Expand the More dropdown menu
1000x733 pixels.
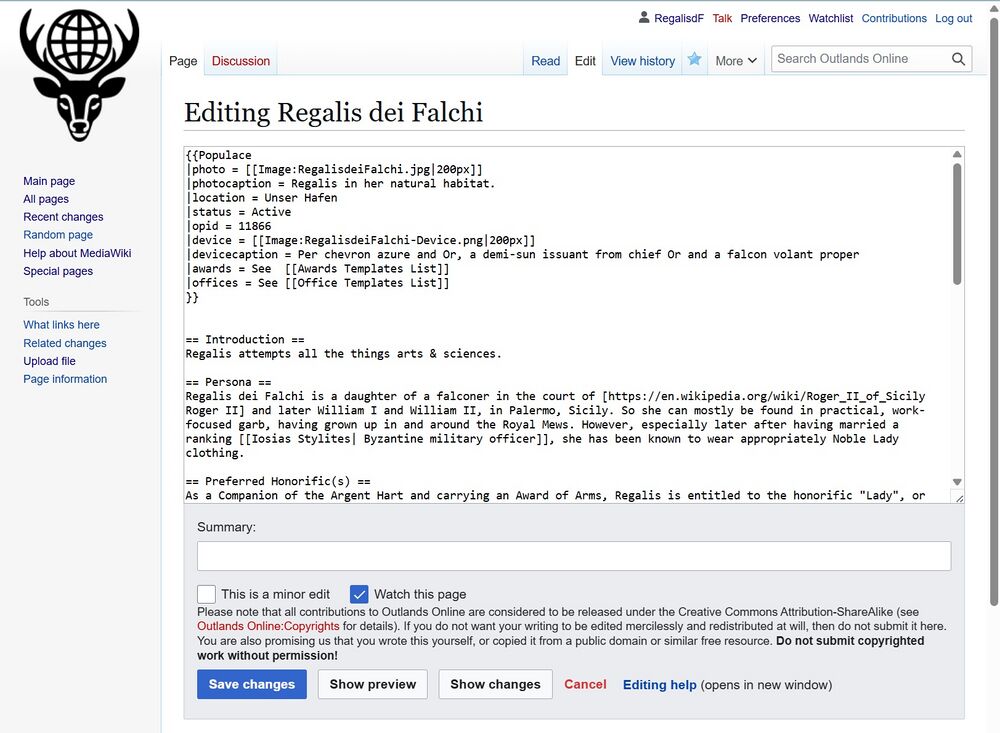click(x=736, y=61)
